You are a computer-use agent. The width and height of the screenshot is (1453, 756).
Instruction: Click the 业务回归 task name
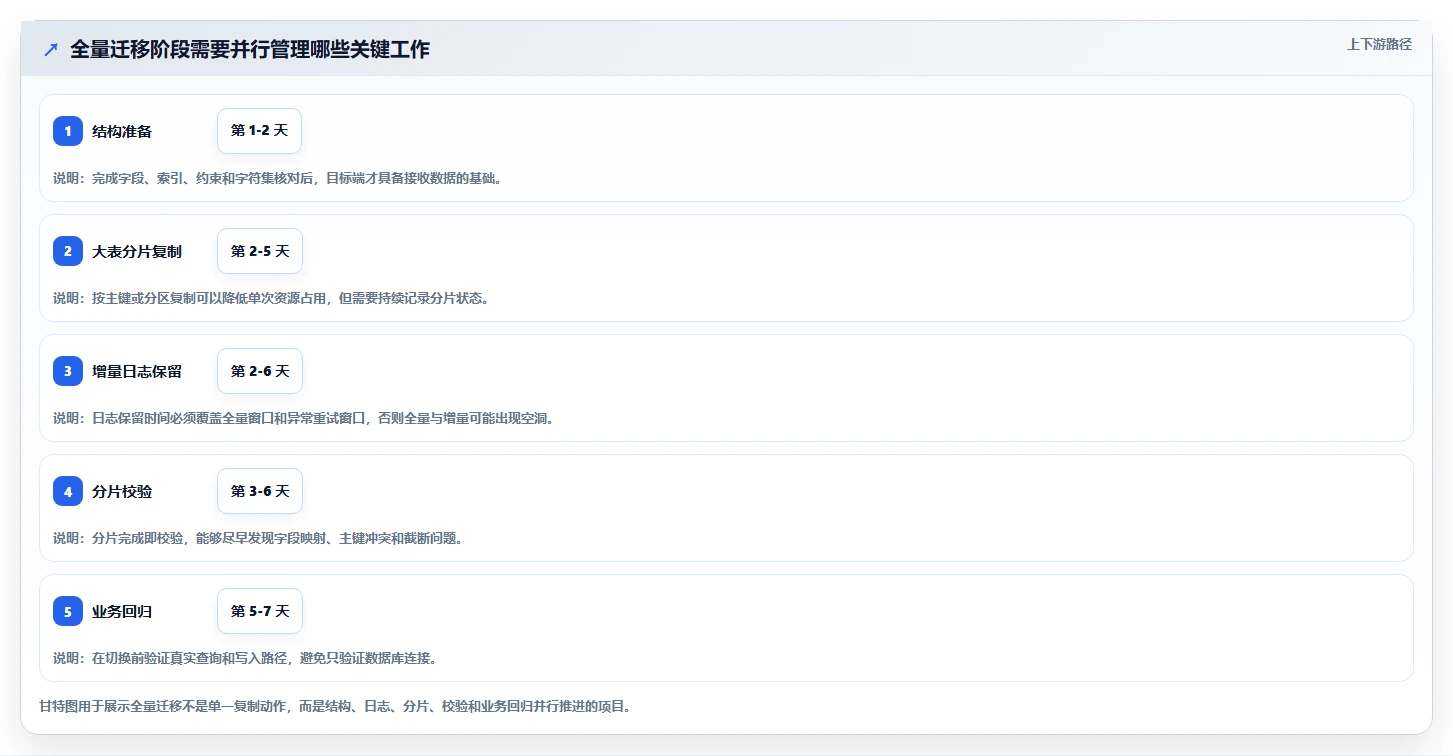(x=122, y=611)
